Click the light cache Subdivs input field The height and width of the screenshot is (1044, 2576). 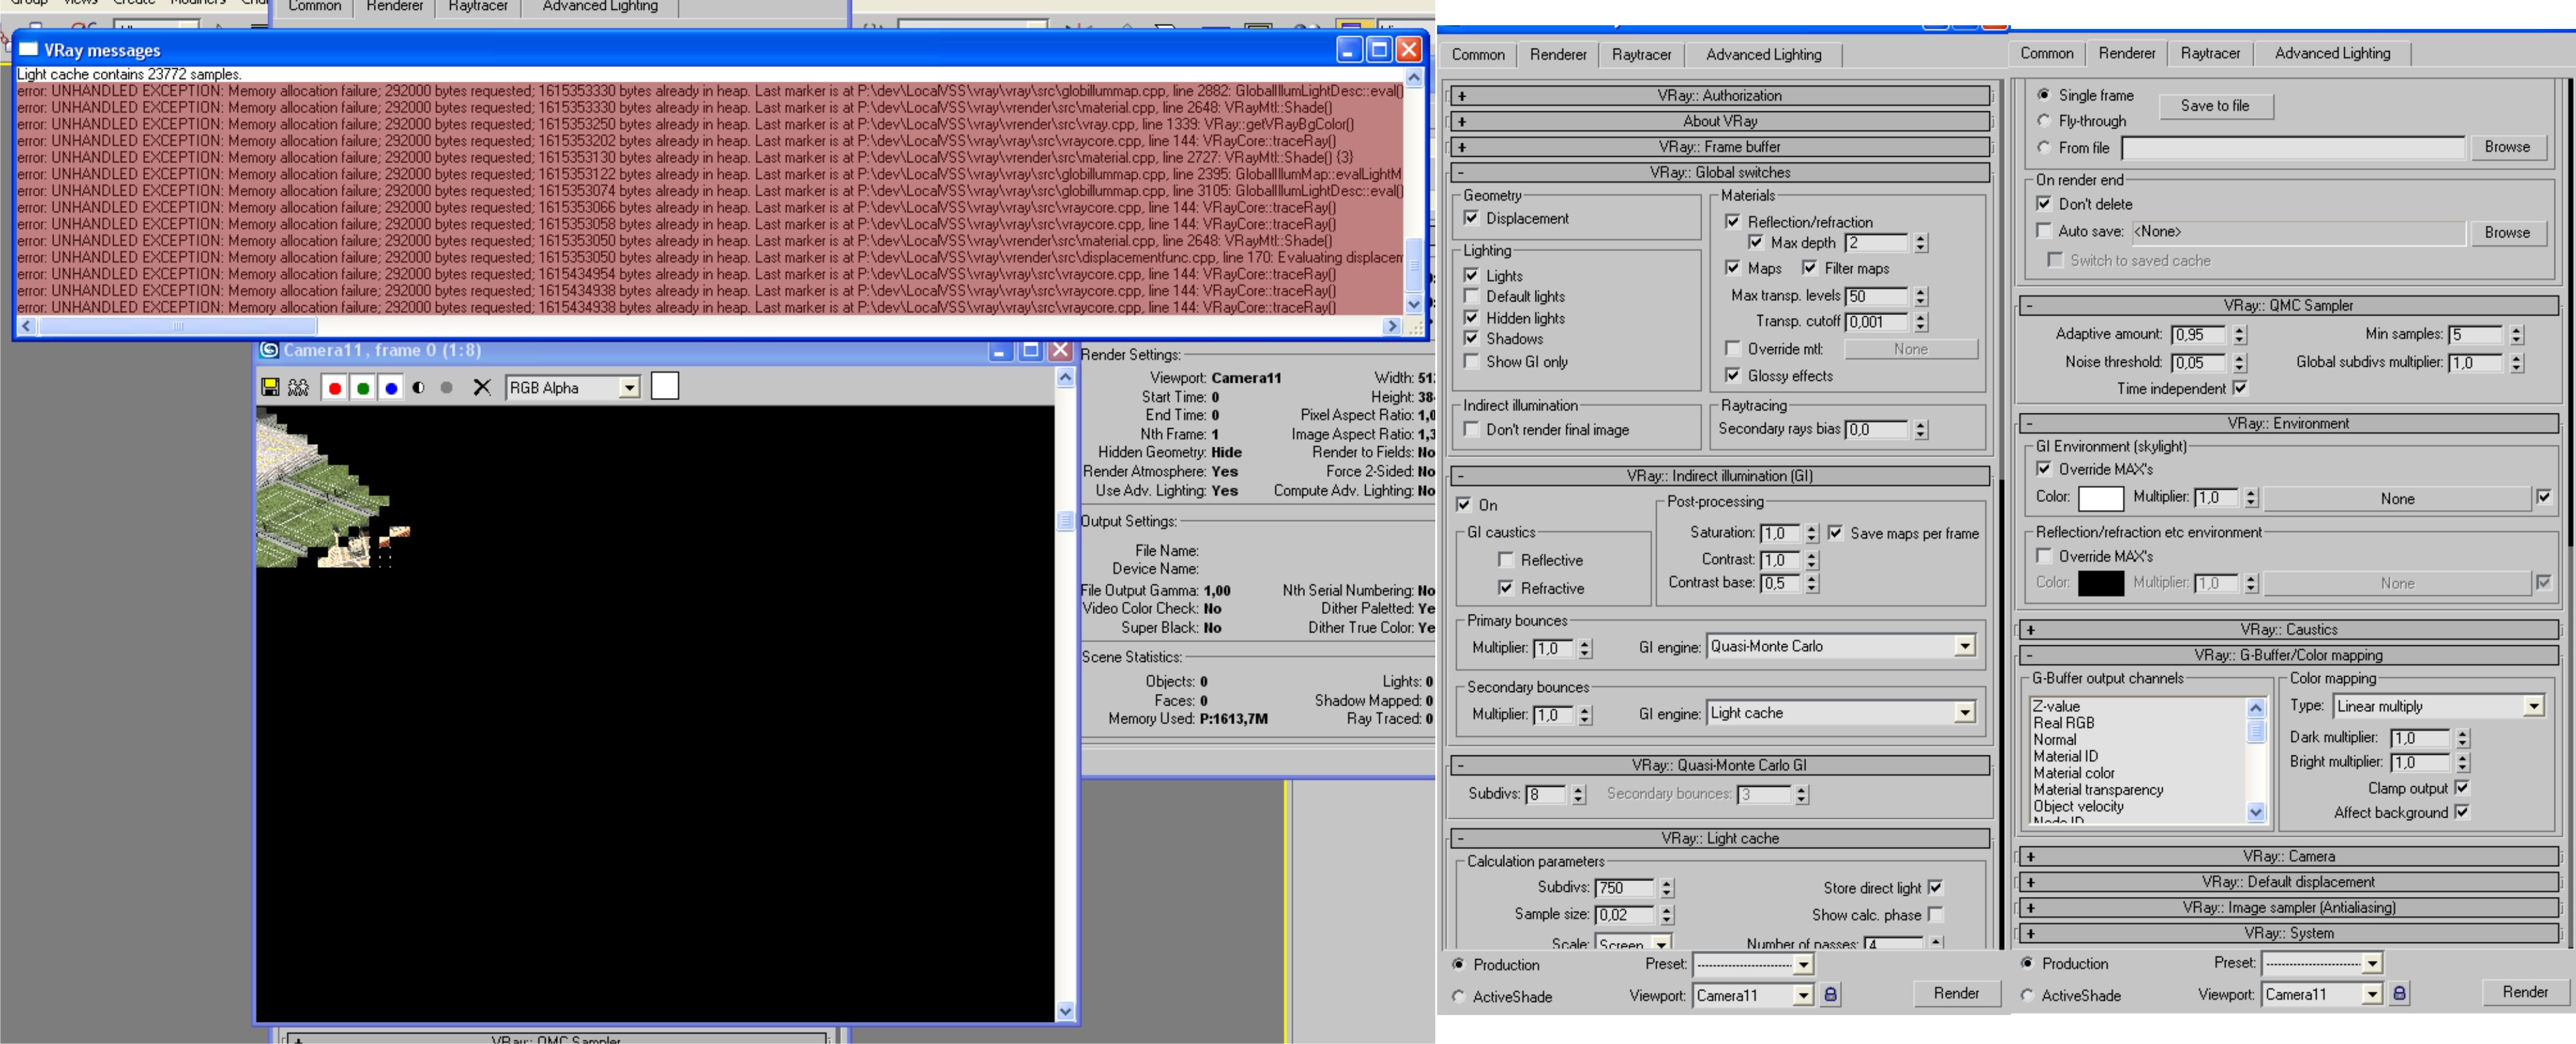[1625, 888]
